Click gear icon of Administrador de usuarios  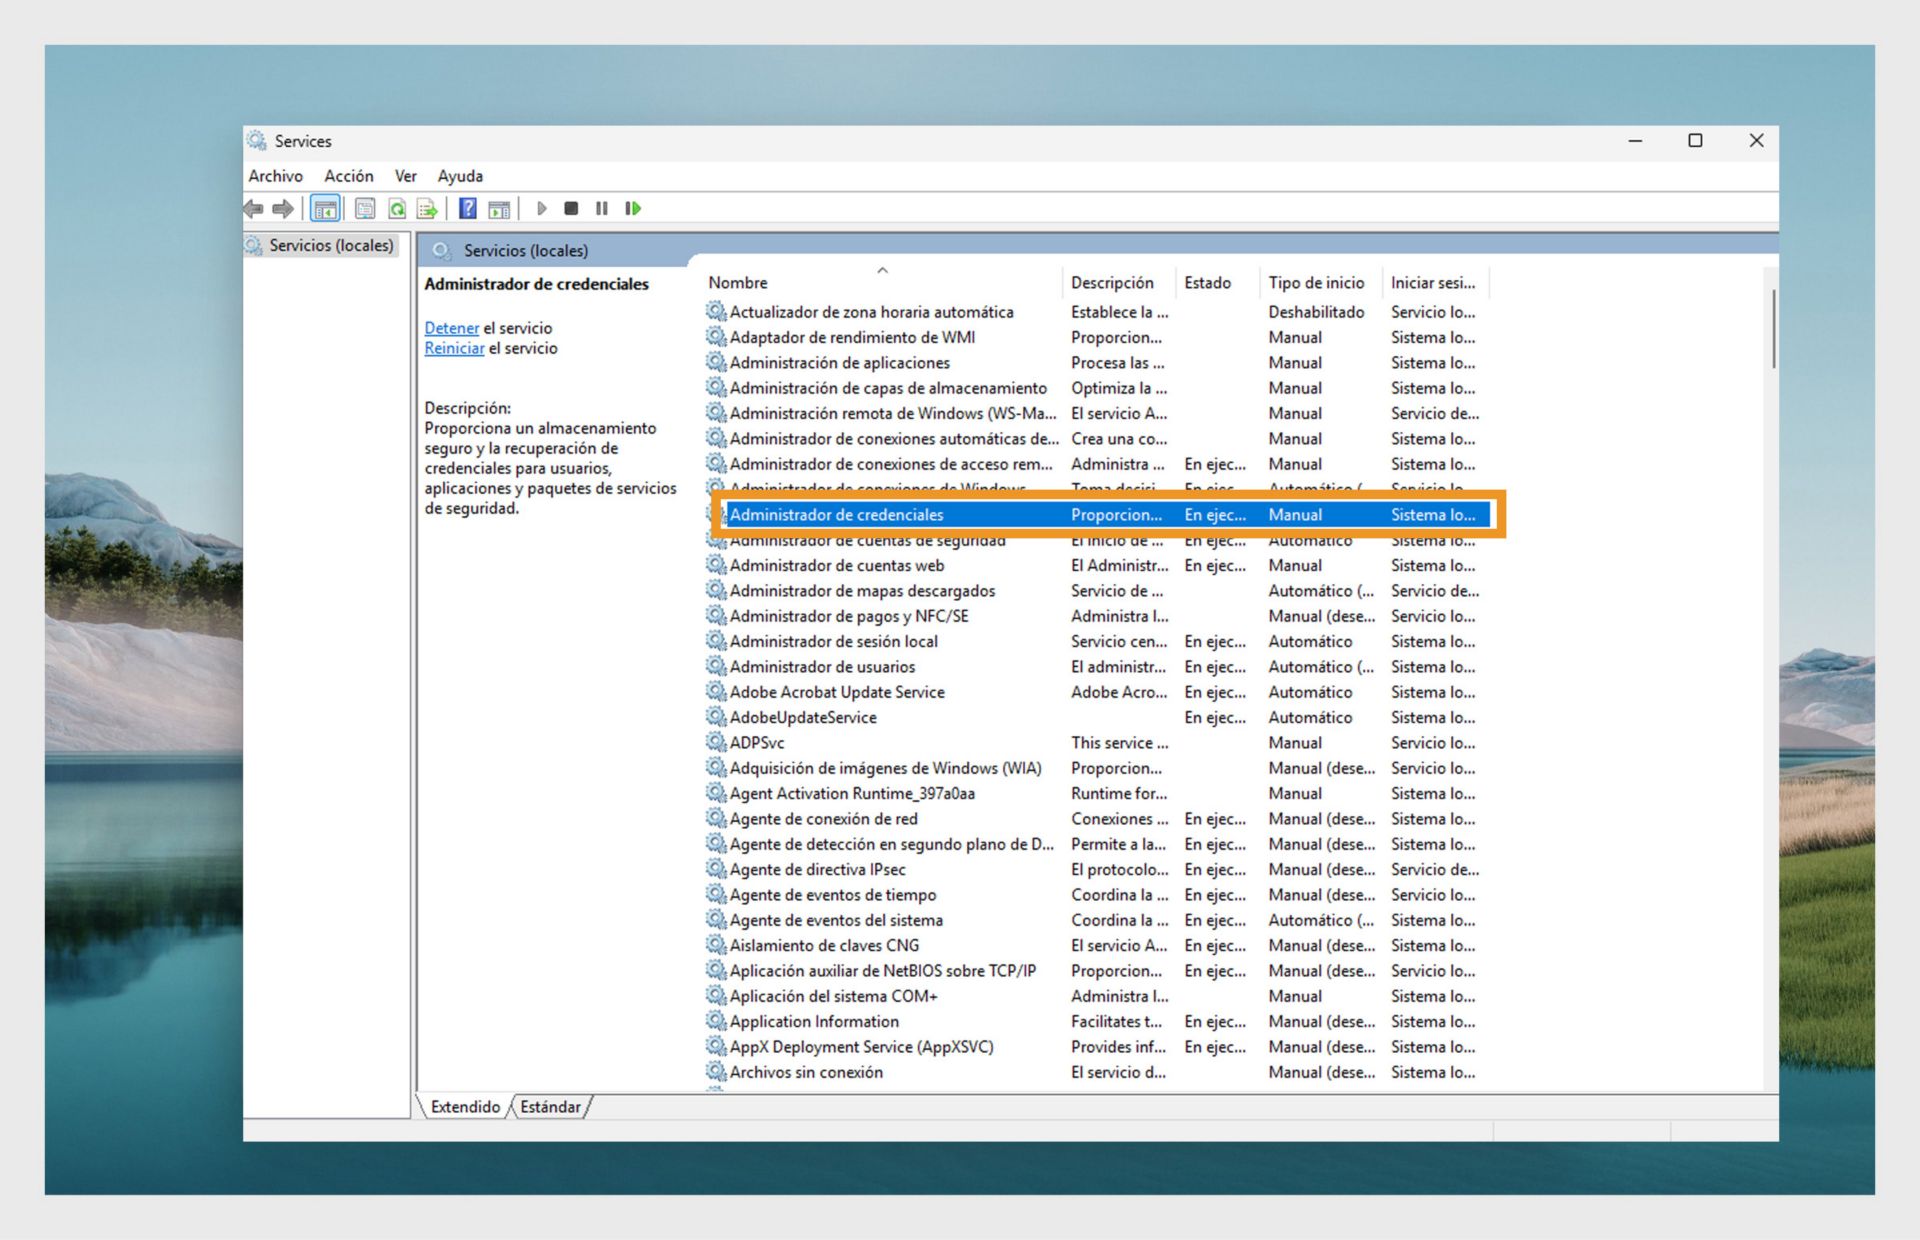coord(716,666)
